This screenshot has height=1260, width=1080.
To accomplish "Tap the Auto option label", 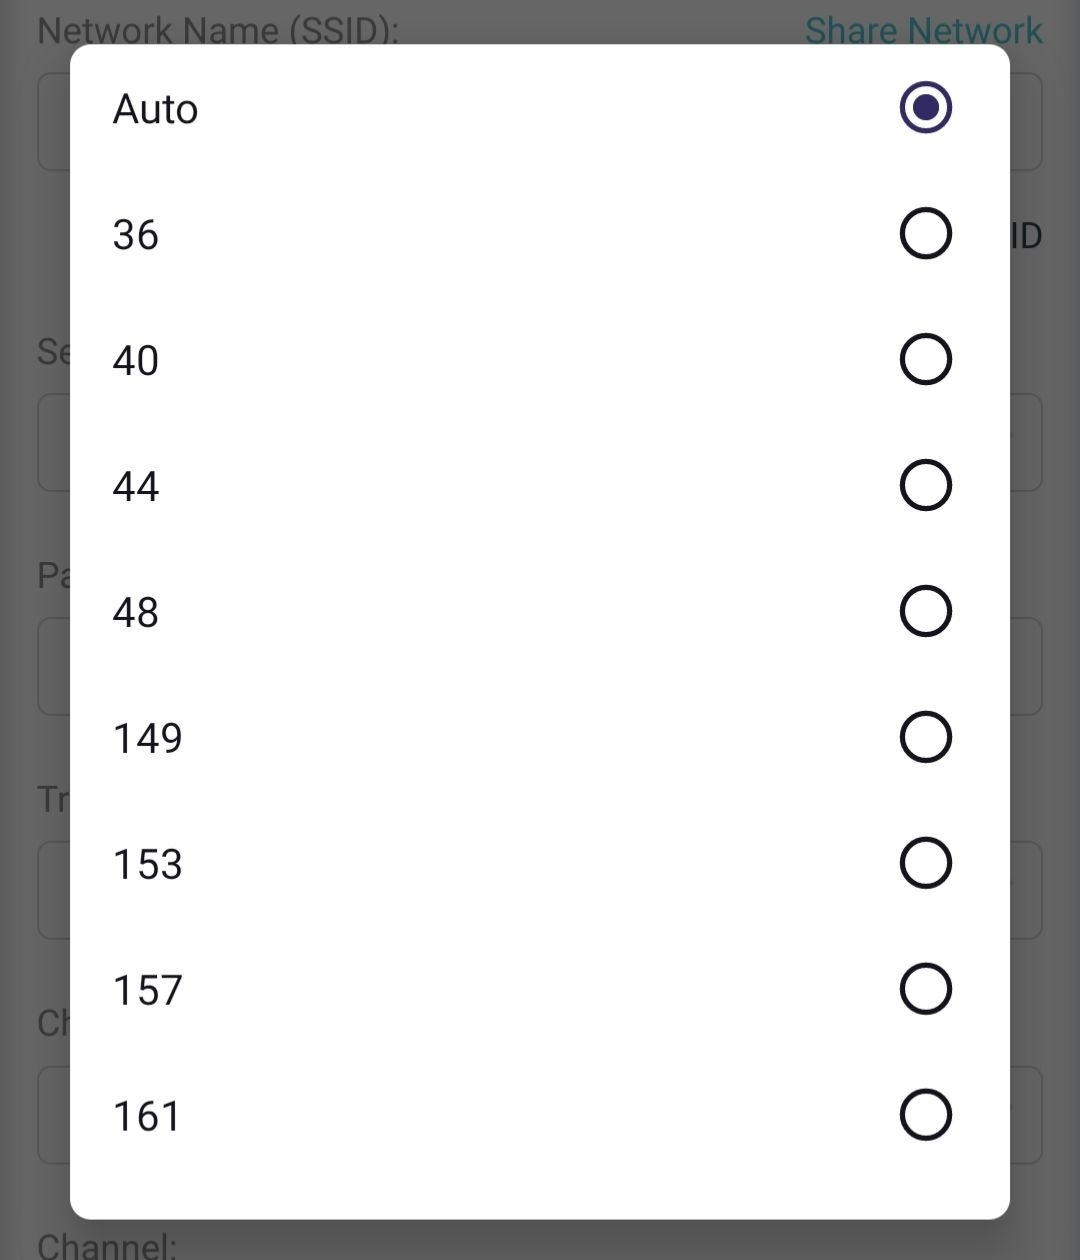I will 155,109.
